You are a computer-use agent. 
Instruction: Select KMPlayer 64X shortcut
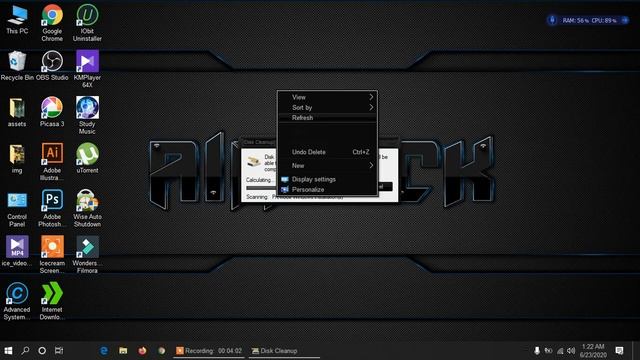pyautogui.click(x=87, y=69)
